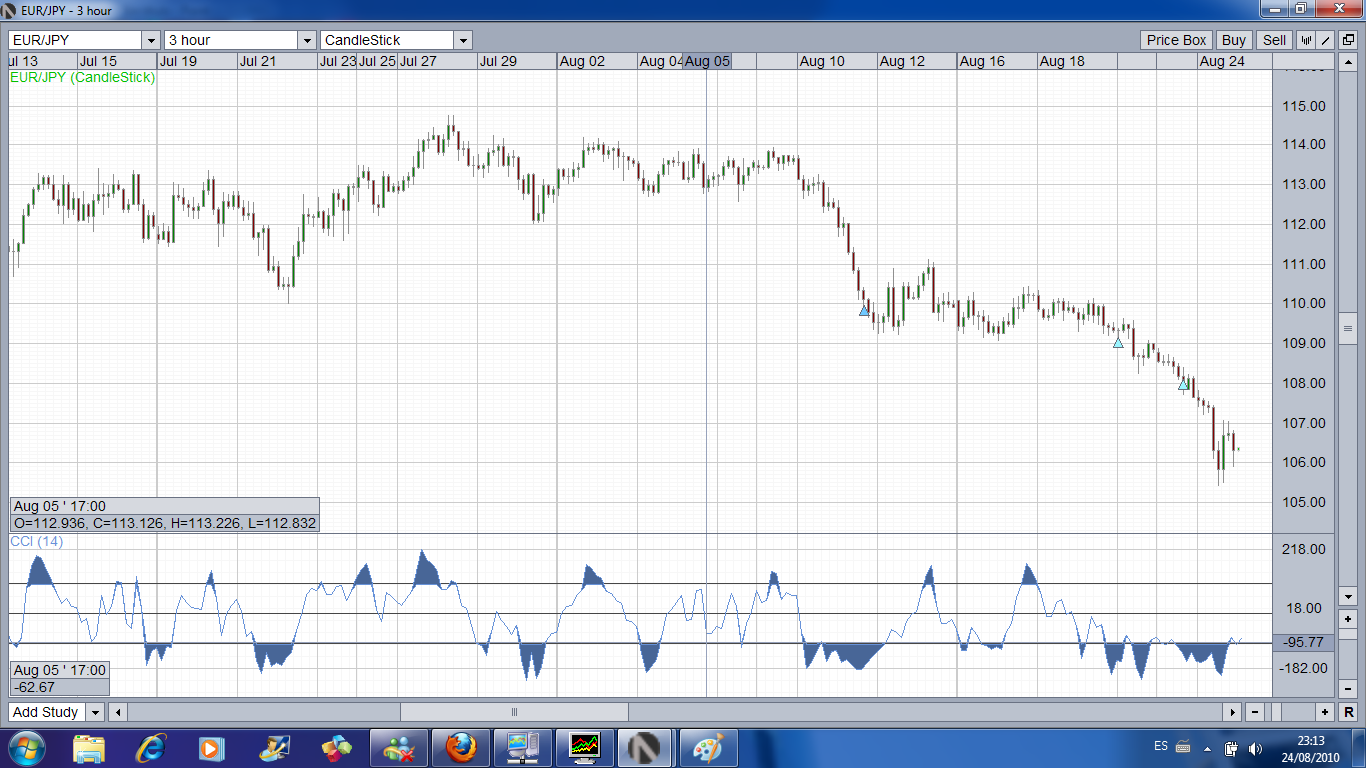The image size is (1366, 768).
Task: Click the arrow marker near 109.00
Action: coord(1118,343)
